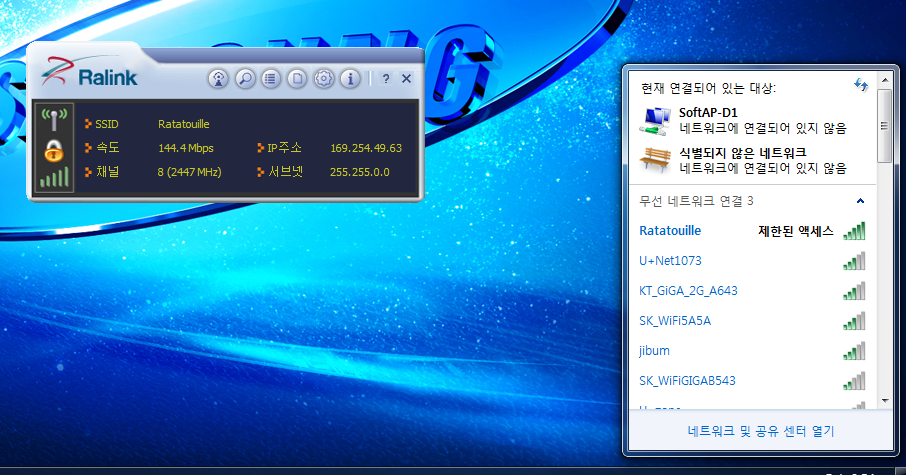Click the SSID value Ratatouille in Ralink
The image size is (906, 475).
click(x=184, y=124)
